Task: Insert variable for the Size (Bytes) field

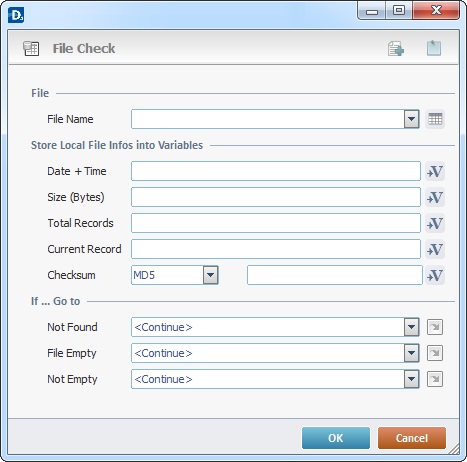Action: tap(435, 197)
